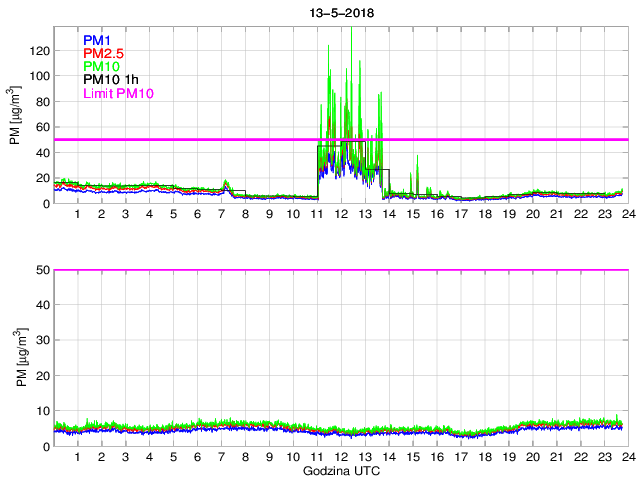Select the blue PM1 legend entry
Viewport: 640px width, 480px height.
pos(98,40)
